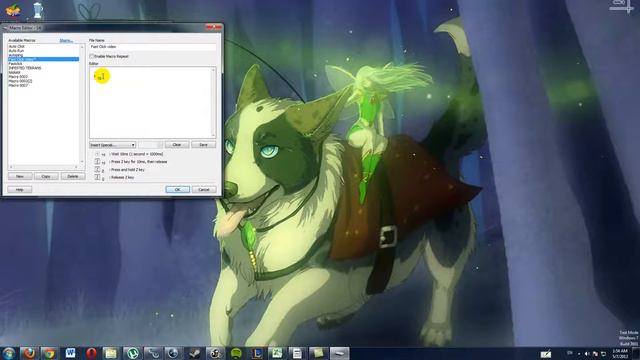Screen dimensions: 640x360
Task: Open the Insert Special dropdown
Action: (112, 145)
